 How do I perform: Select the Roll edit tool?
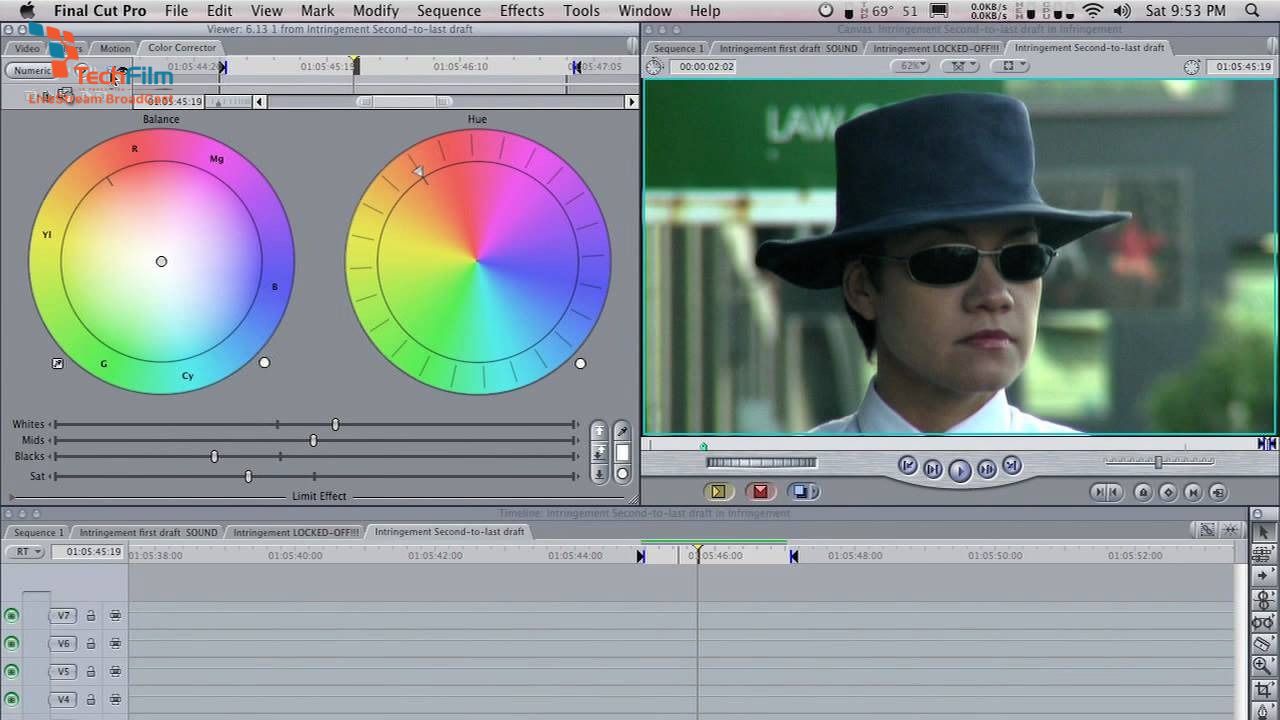point(1262,599)
